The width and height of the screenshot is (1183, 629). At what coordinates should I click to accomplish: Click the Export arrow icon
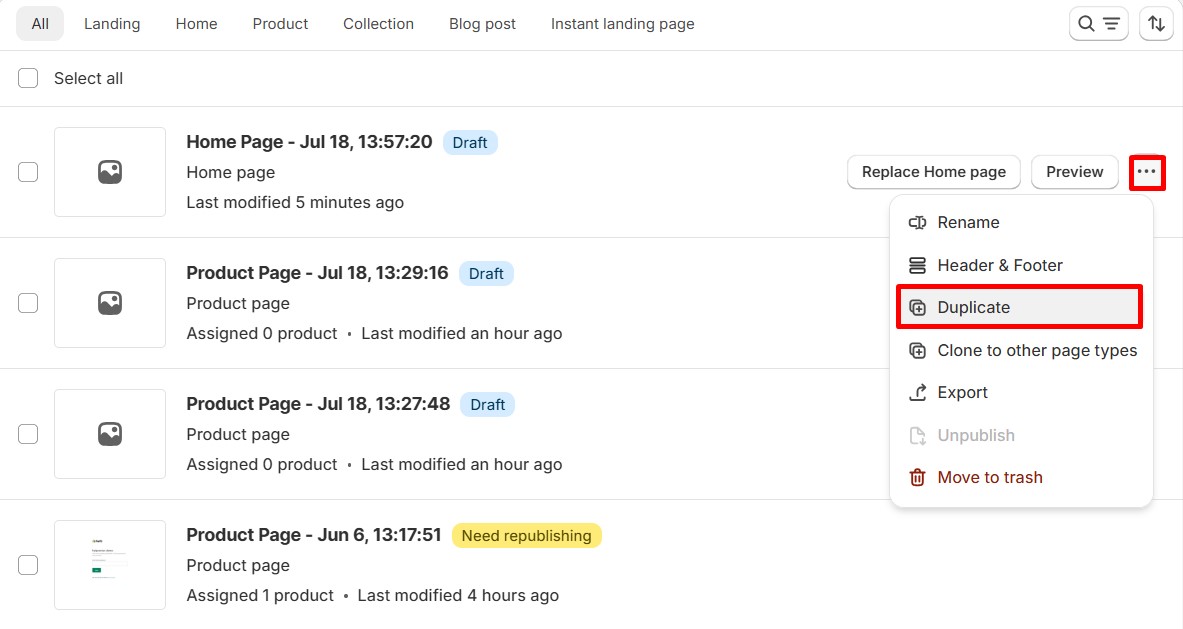coord(917,393)
